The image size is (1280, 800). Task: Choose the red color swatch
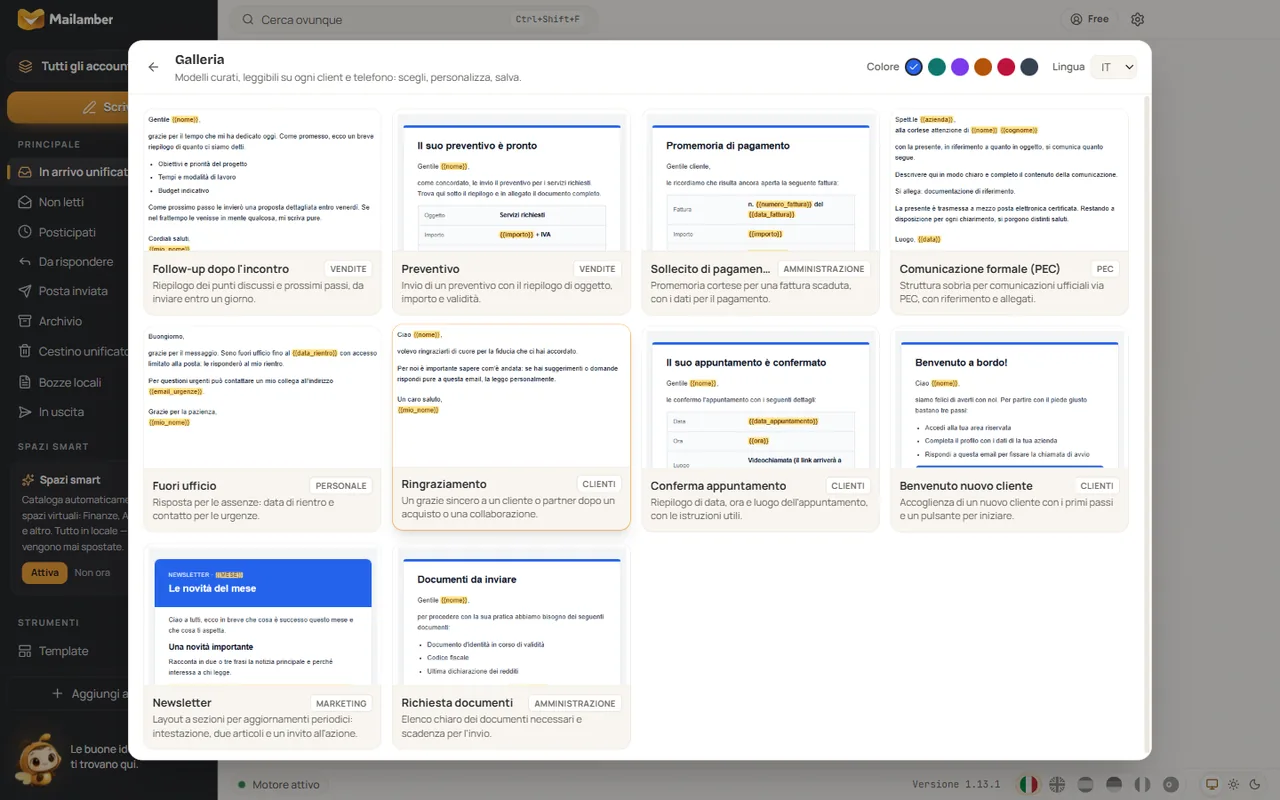(x=1006, y=67)
